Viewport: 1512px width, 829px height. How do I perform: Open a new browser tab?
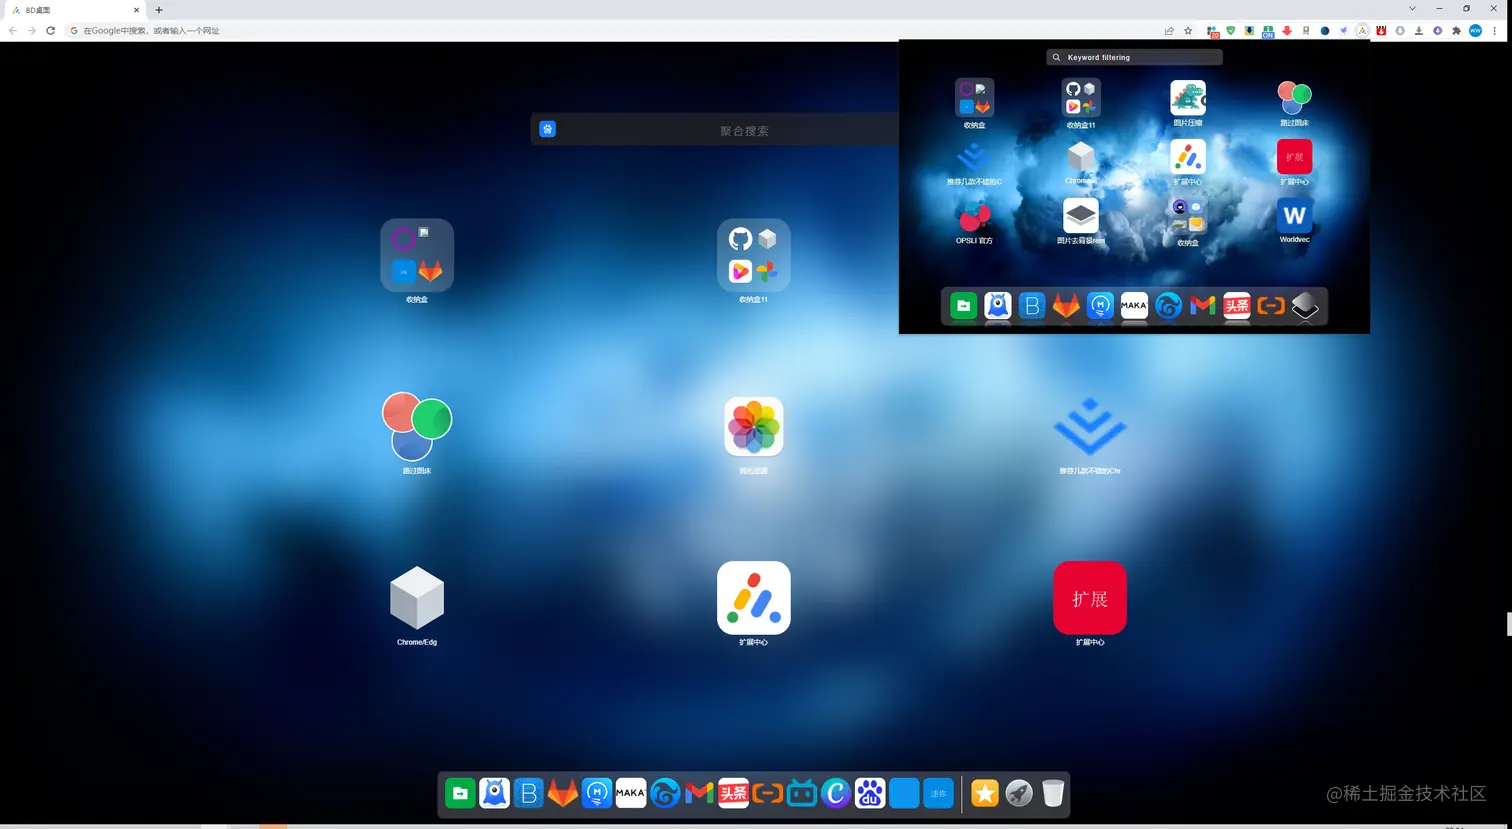[x=159, y=10]
